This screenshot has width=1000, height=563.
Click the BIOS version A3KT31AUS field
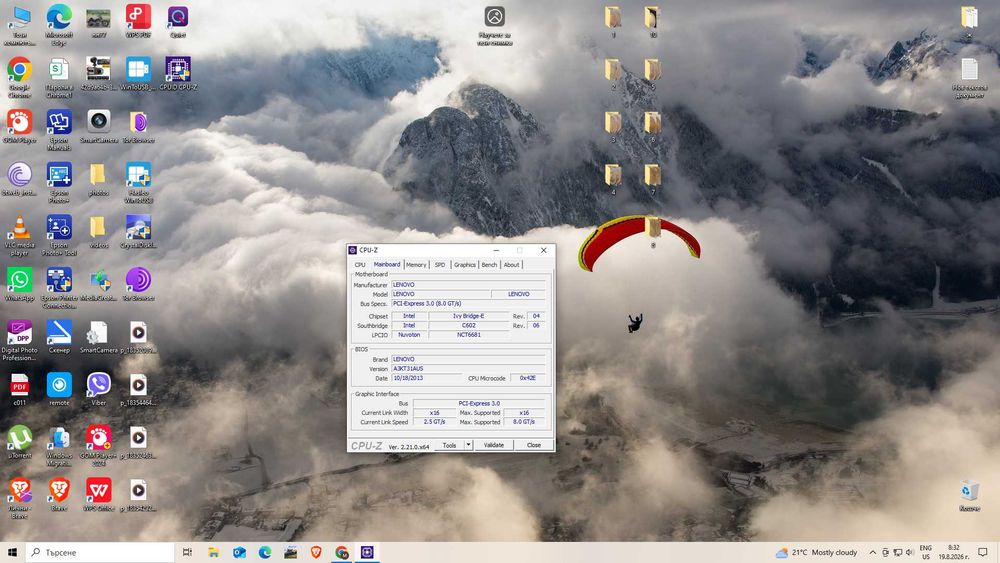468,369
